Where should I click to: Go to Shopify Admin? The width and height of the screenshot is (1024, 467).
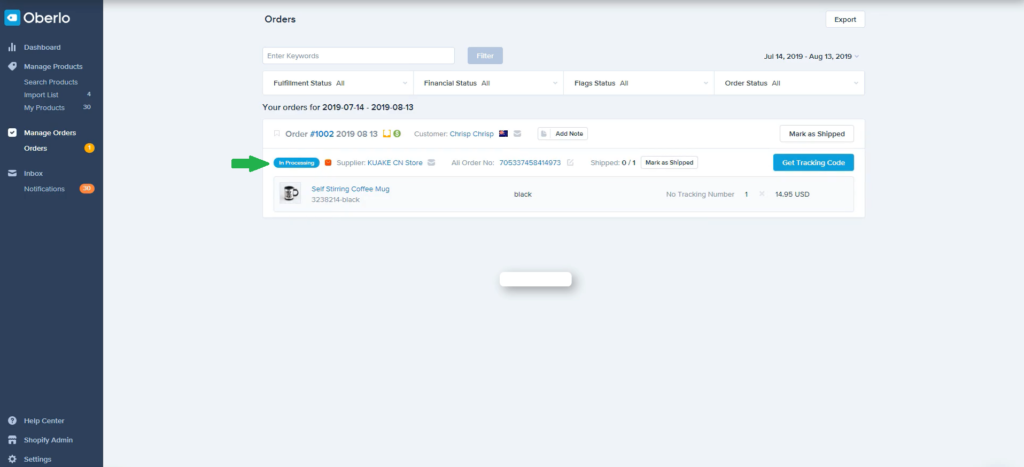(x=49, y=440)
